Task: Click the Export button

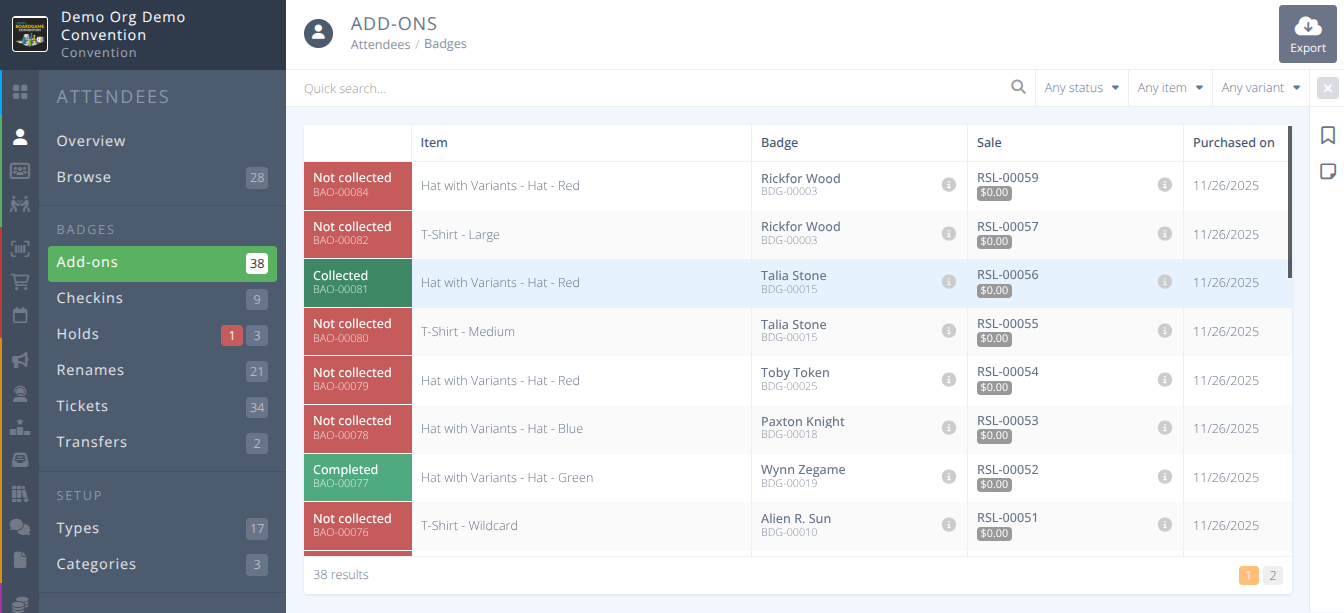Action: point(1307,34)
